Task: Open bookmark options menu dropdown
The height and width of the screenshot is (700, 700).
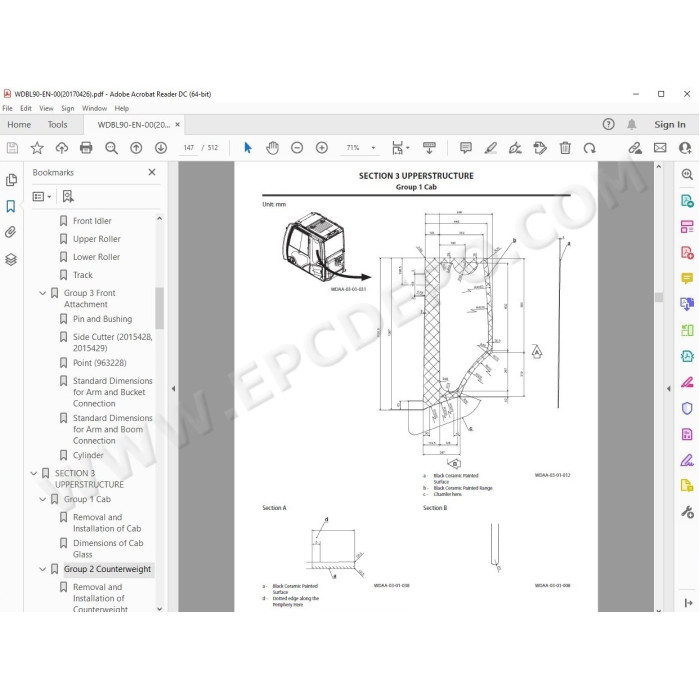Action: [42, 196]
